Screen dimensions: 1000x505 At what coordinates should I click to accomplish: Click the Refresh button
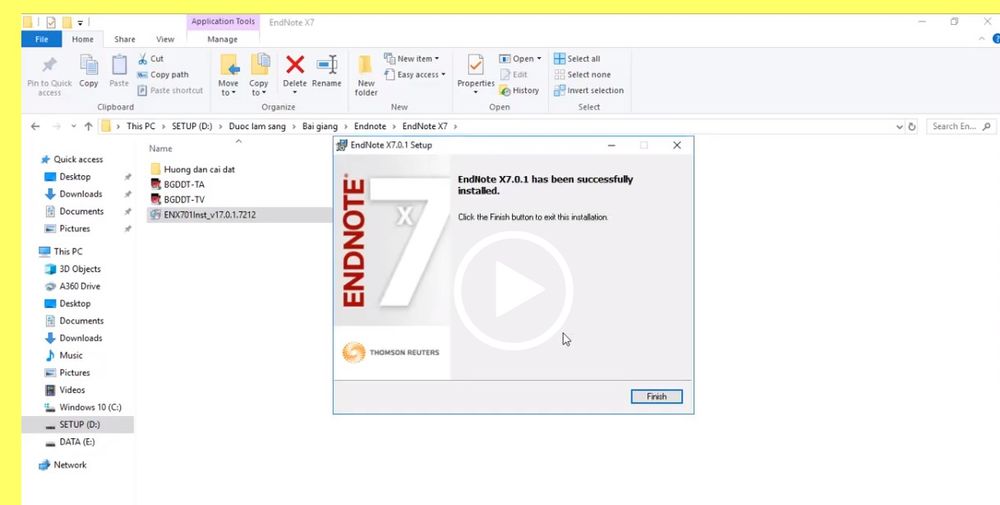[912, 127]
